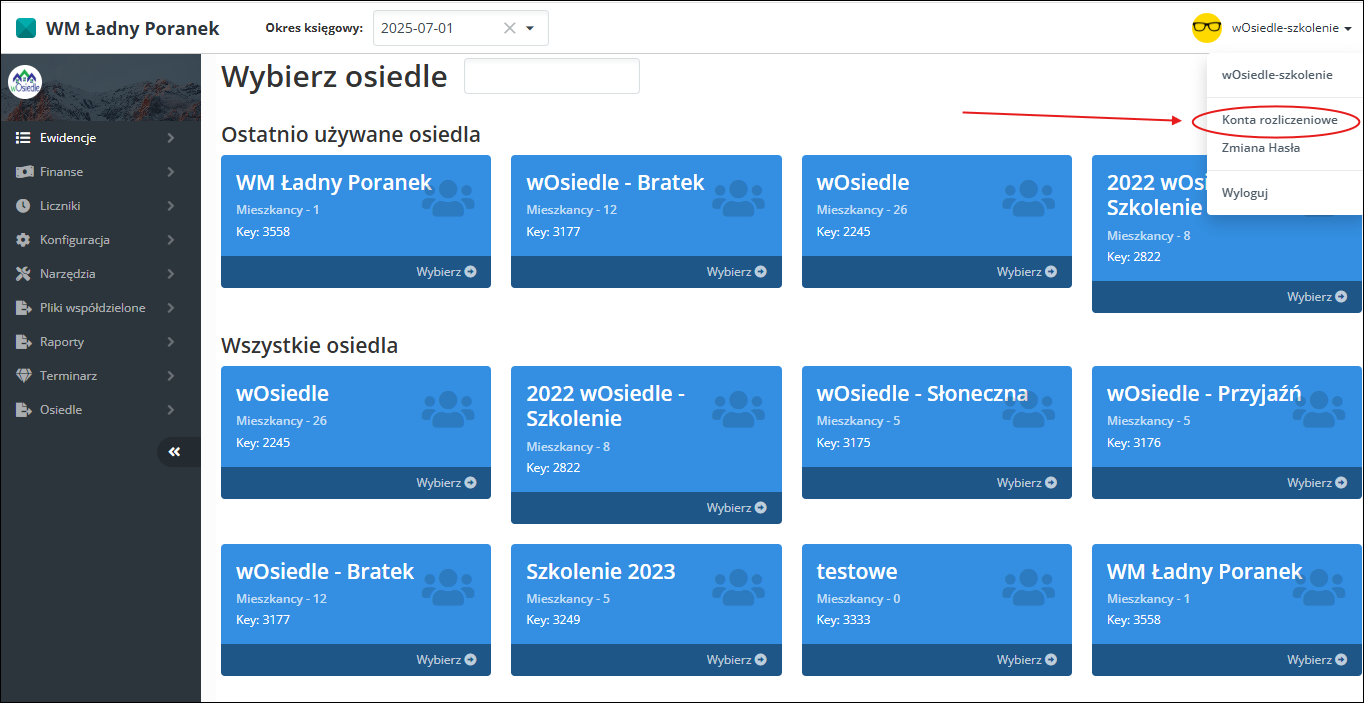Clear the accounting period date with X
Viewport: 1364px width, 703px height.
(x=509, y=28)
